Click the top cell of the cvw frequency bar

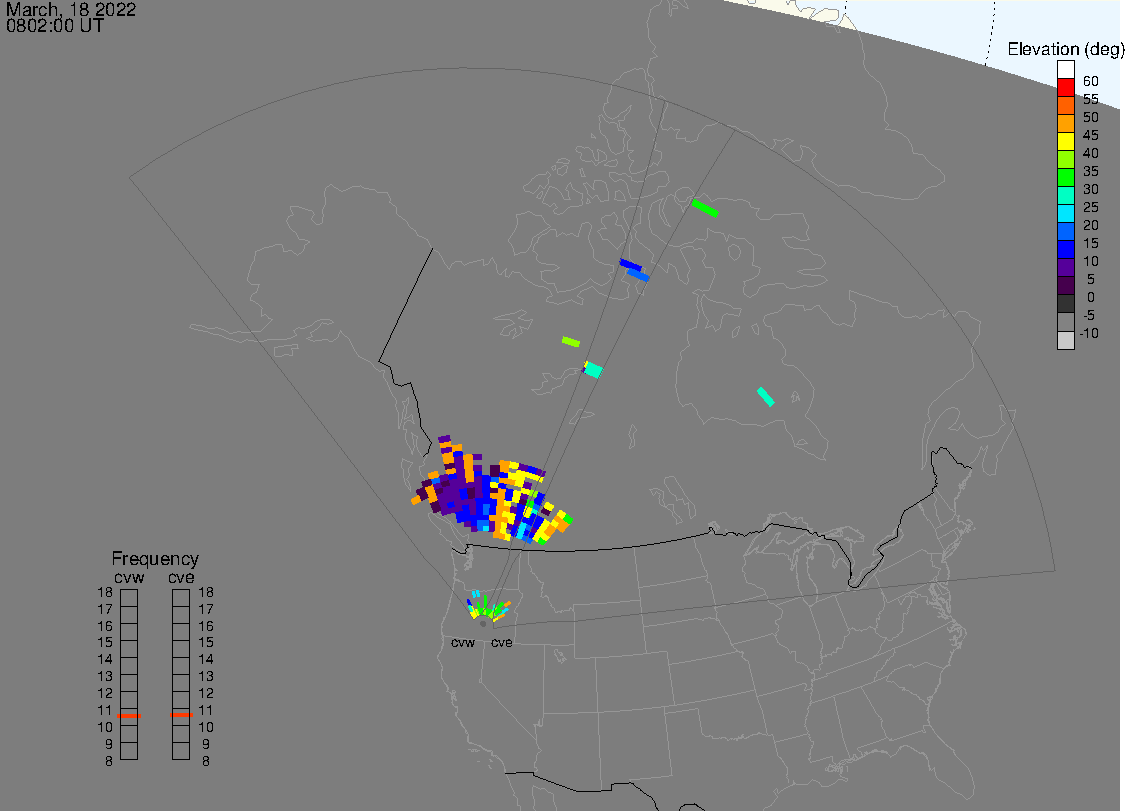tap(129, 598)
